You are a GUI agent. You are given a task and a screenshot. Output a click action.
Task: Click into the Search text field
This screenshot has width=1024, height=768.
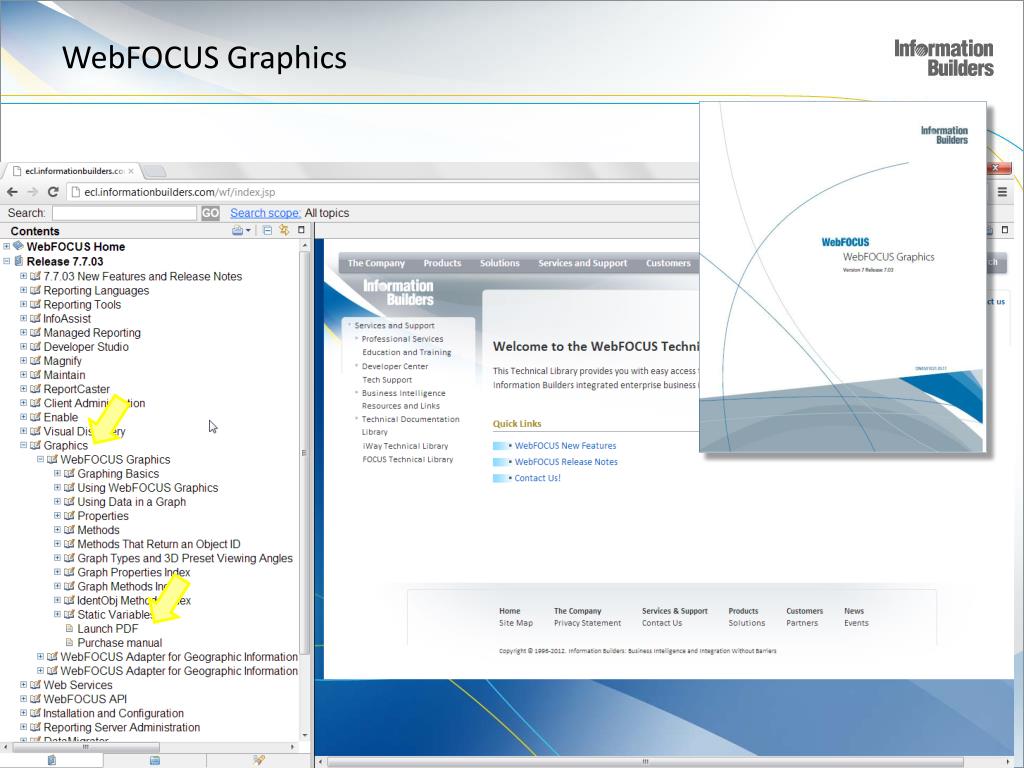coord(124,213)
